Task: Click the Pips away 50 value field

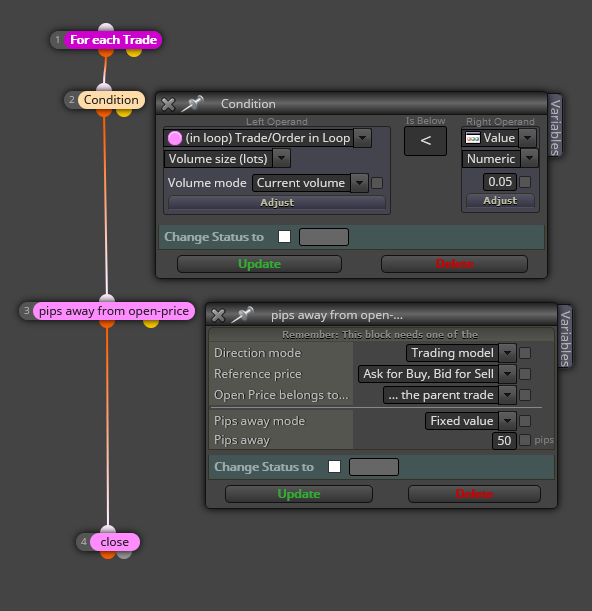Action: pyautogui.click(x=504, y=441)
